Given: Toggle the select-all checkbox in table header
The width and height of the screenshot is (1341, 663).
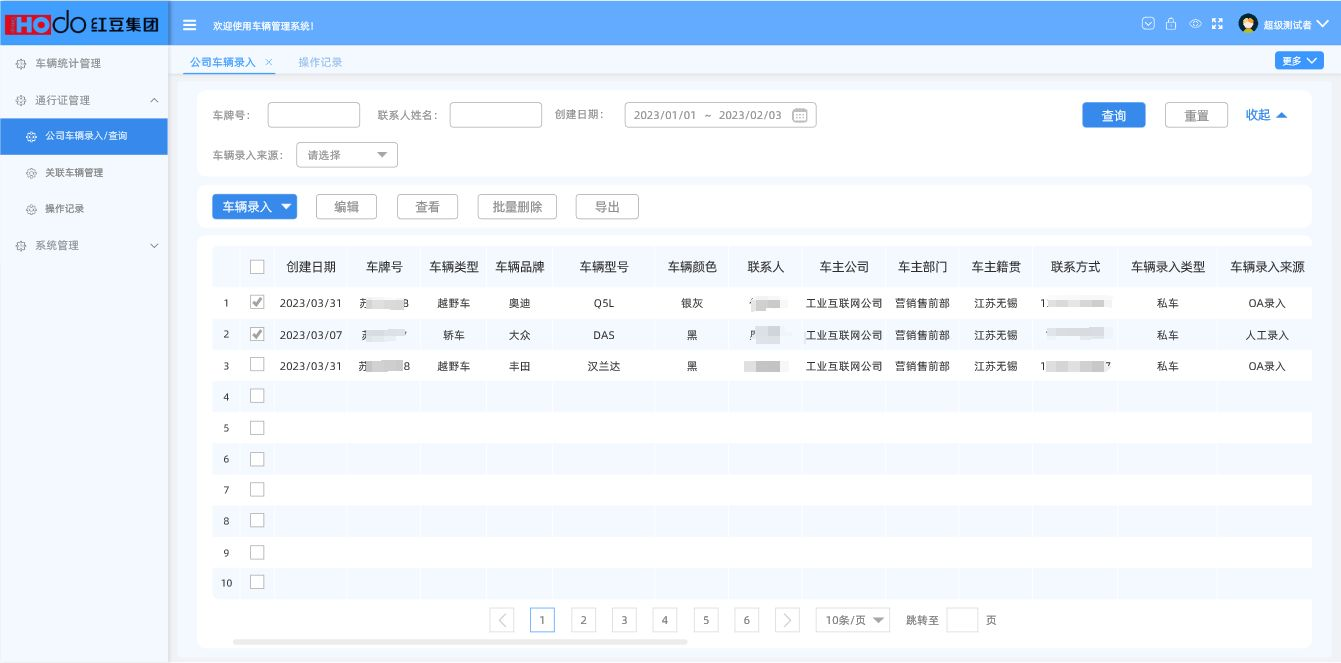Looking at the screenshot, I should click(x=257, y=267).
